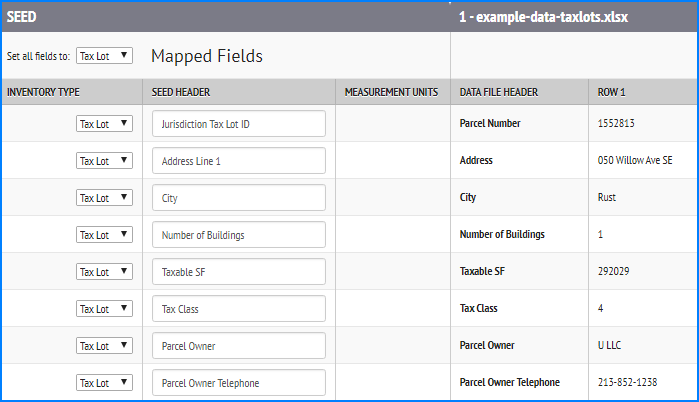Viewport: 699px width, 402px height.
Task: Select the Tax Class data file header
Action: point(478,308)
